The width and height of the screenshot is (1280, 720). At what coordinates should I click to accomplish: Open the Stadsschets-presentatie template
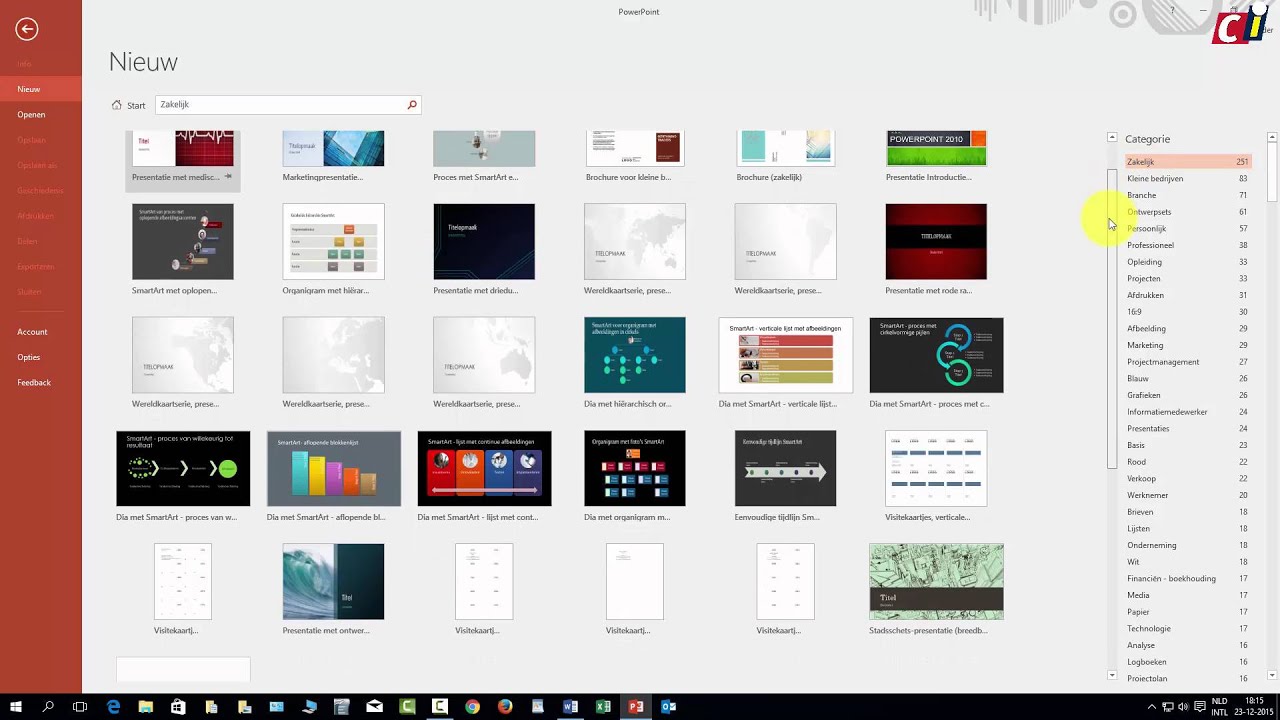936,590
